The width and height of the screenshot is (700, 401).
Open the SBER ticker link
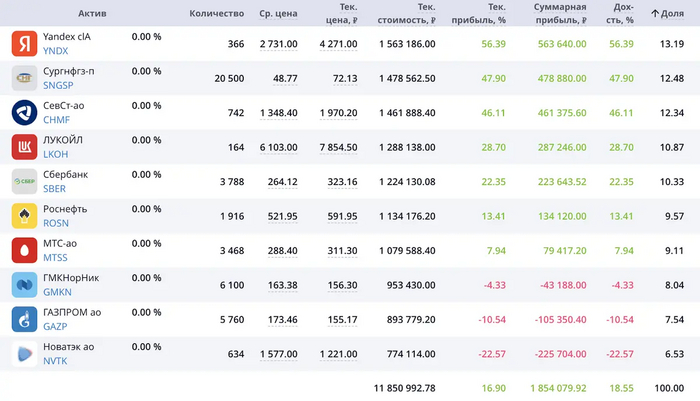click(56, 190)
